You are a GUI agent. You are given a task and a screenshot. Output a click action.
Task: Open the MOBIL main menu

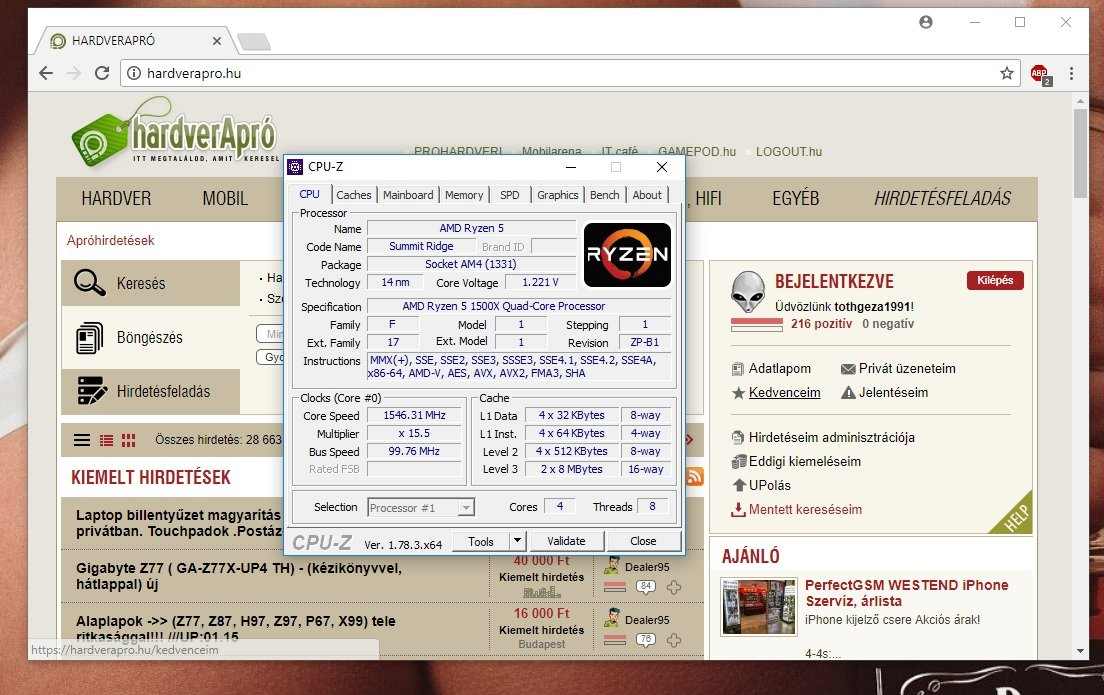225,199
